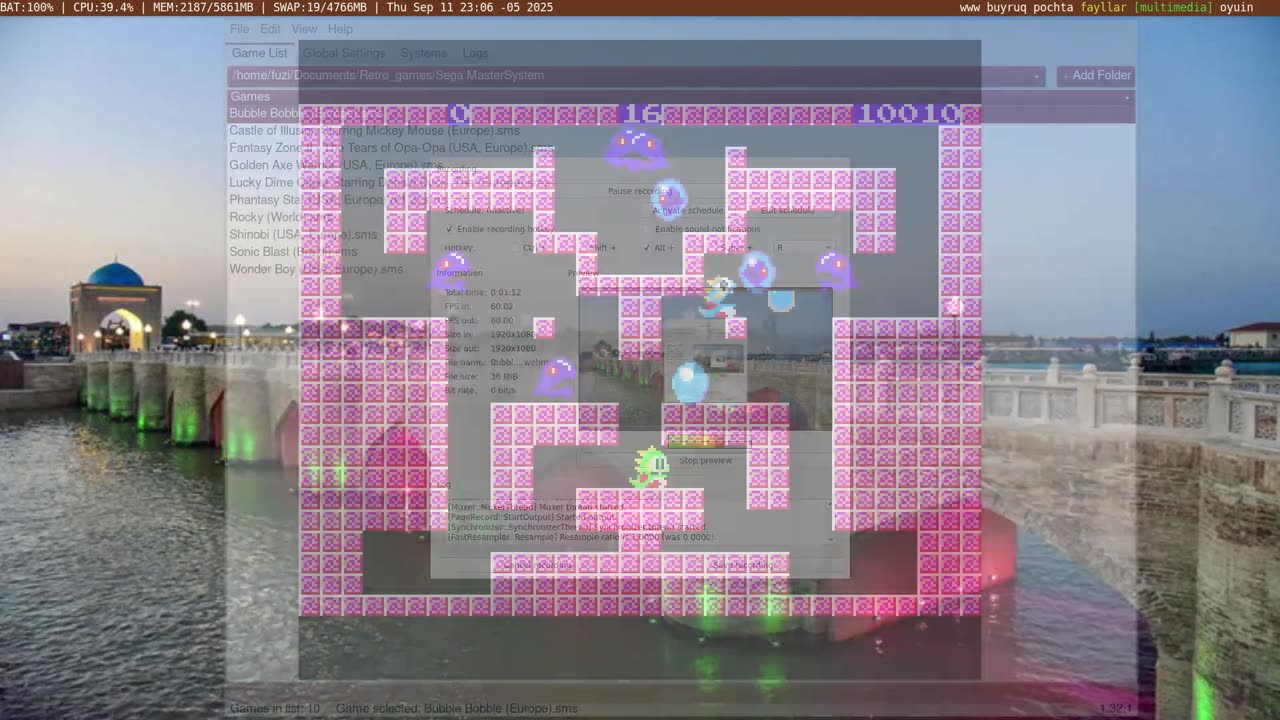1280x720 pixels.
Task: Switch to the buyruq workspace tag
Action: click(x=1005, y=7)
